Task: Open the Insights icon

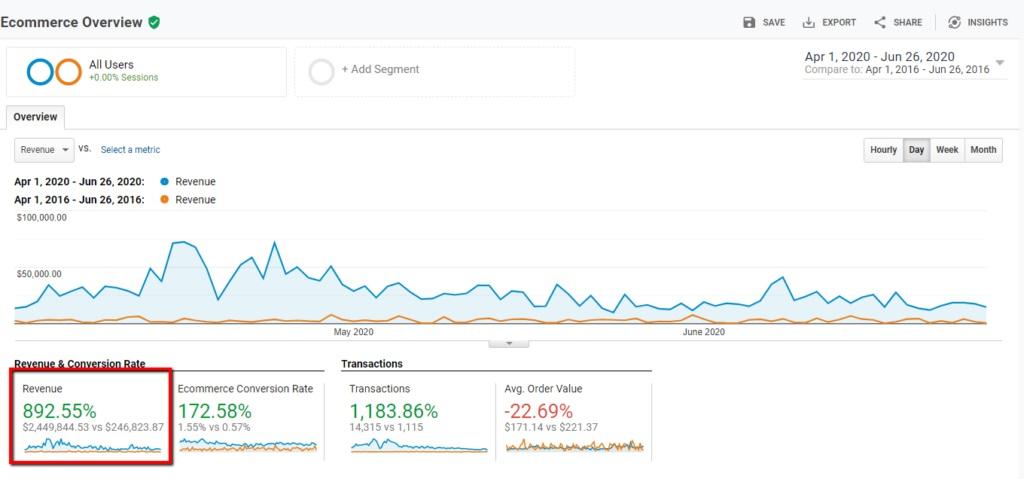Action: click(x=954, y=22)
